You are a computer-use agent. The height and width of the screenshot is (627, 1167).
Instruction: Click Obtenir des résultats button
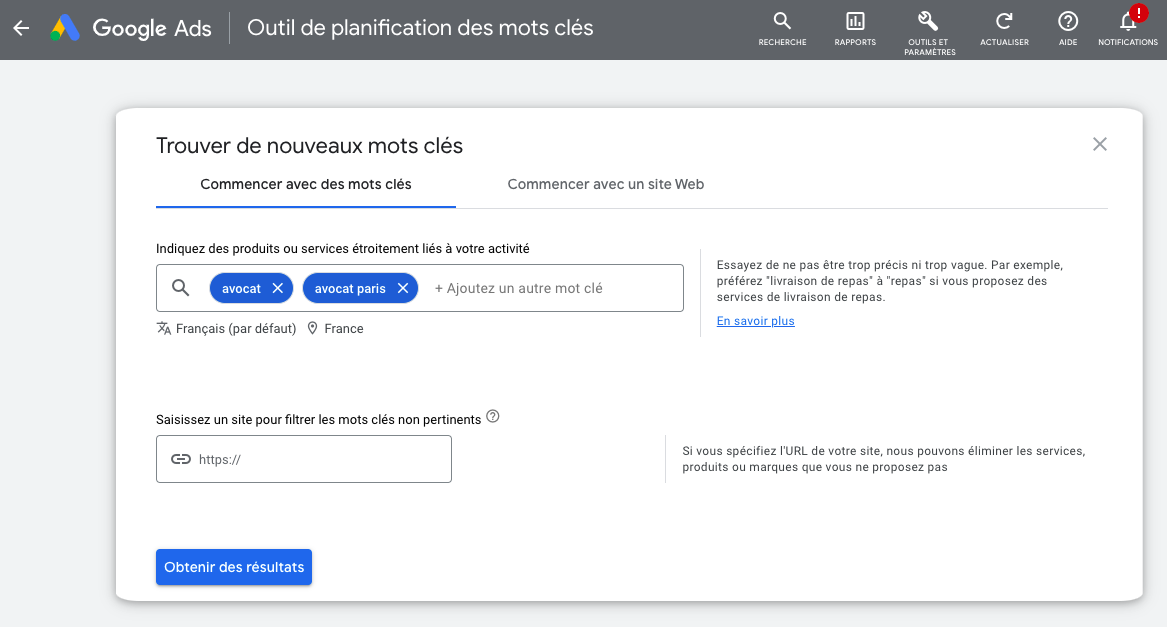pyautogui.click(x=234, y=567)
